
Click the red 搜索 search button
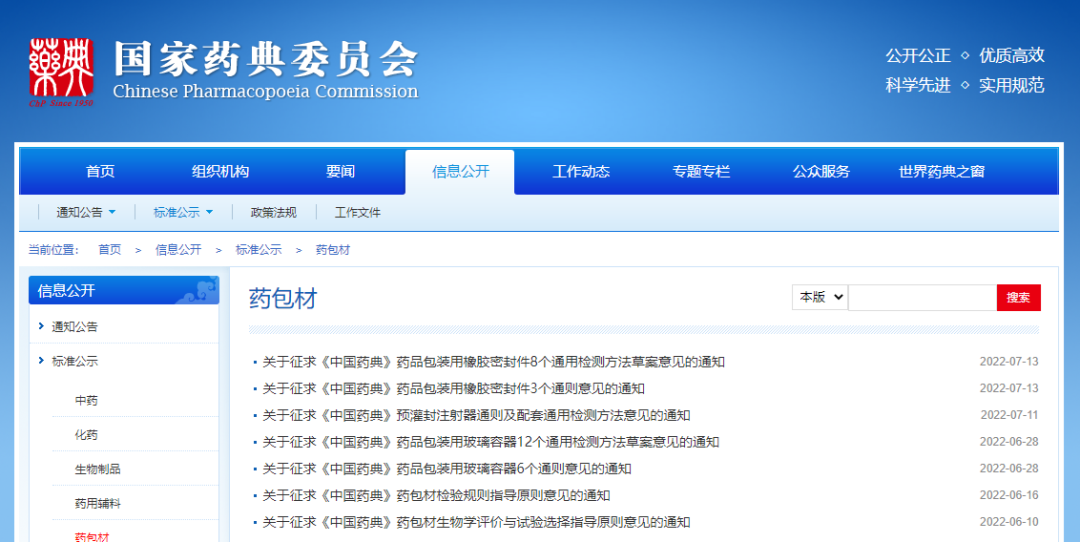coord(1018,297)
